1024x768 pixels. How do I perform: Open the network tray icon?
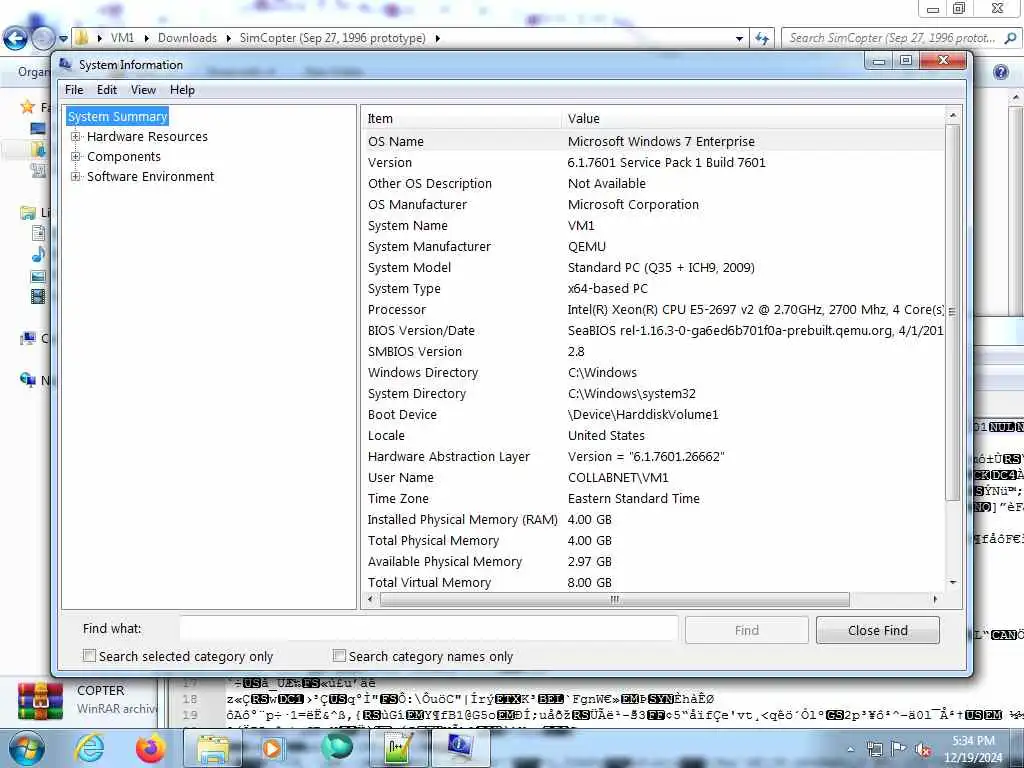click(x=874, y=749)
